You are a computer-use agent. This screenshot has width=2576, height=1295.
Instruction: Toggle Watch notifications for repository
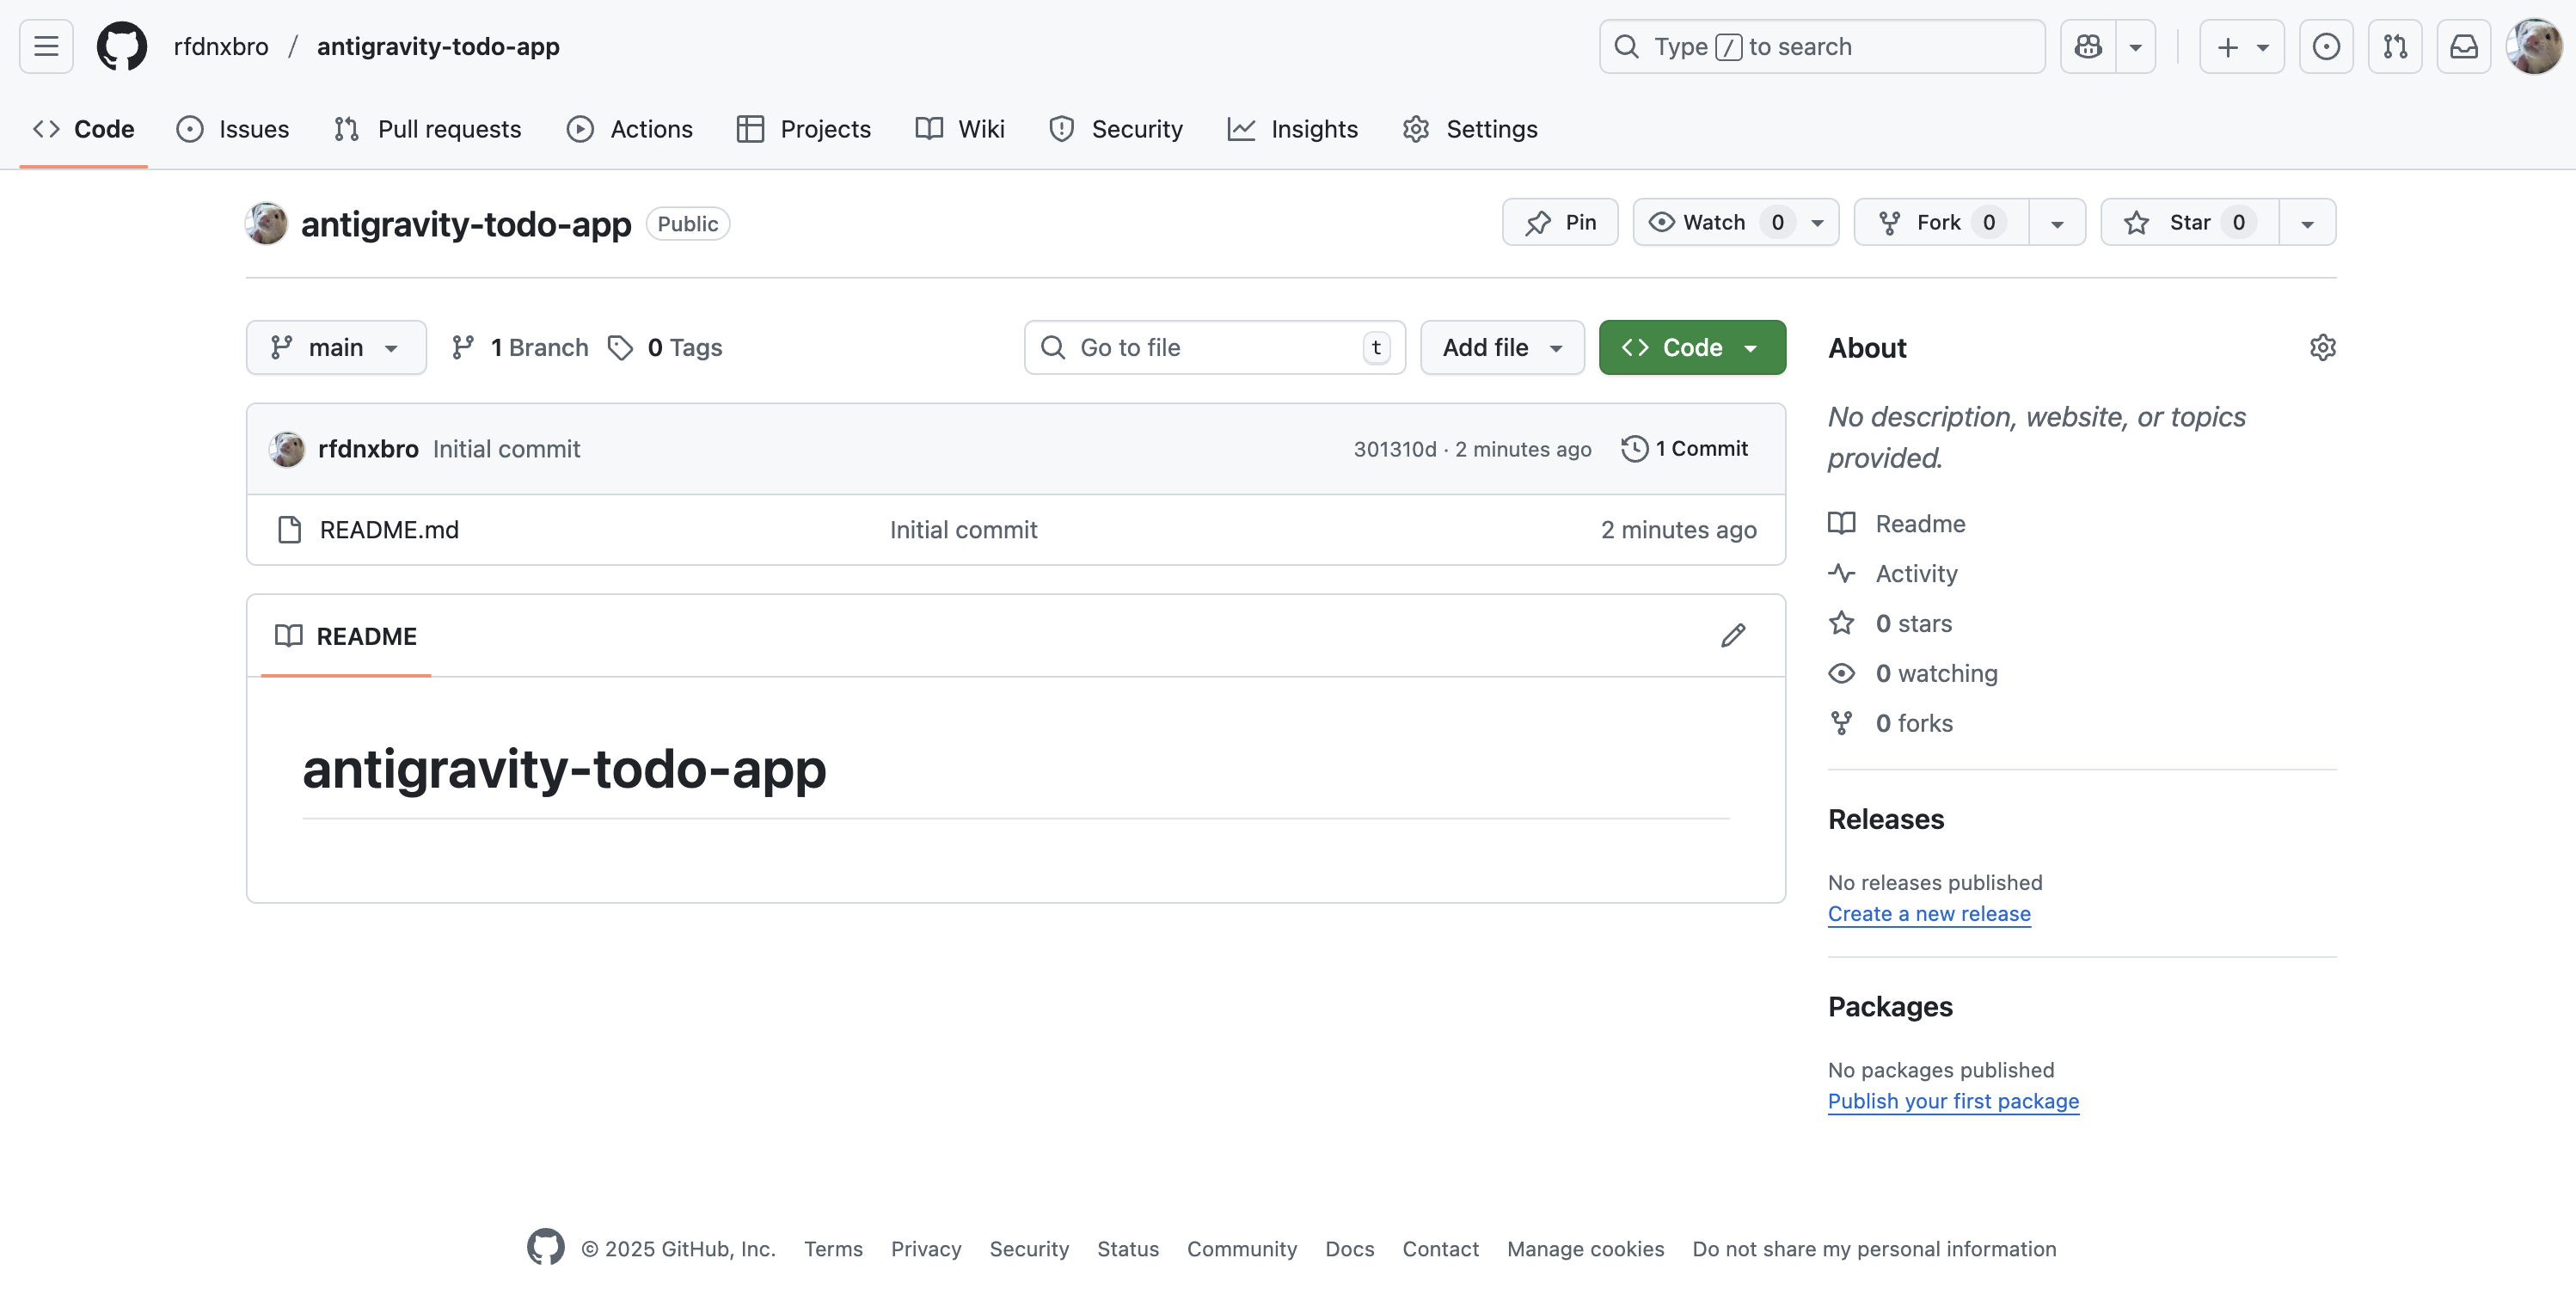[x=1714, y=222]
